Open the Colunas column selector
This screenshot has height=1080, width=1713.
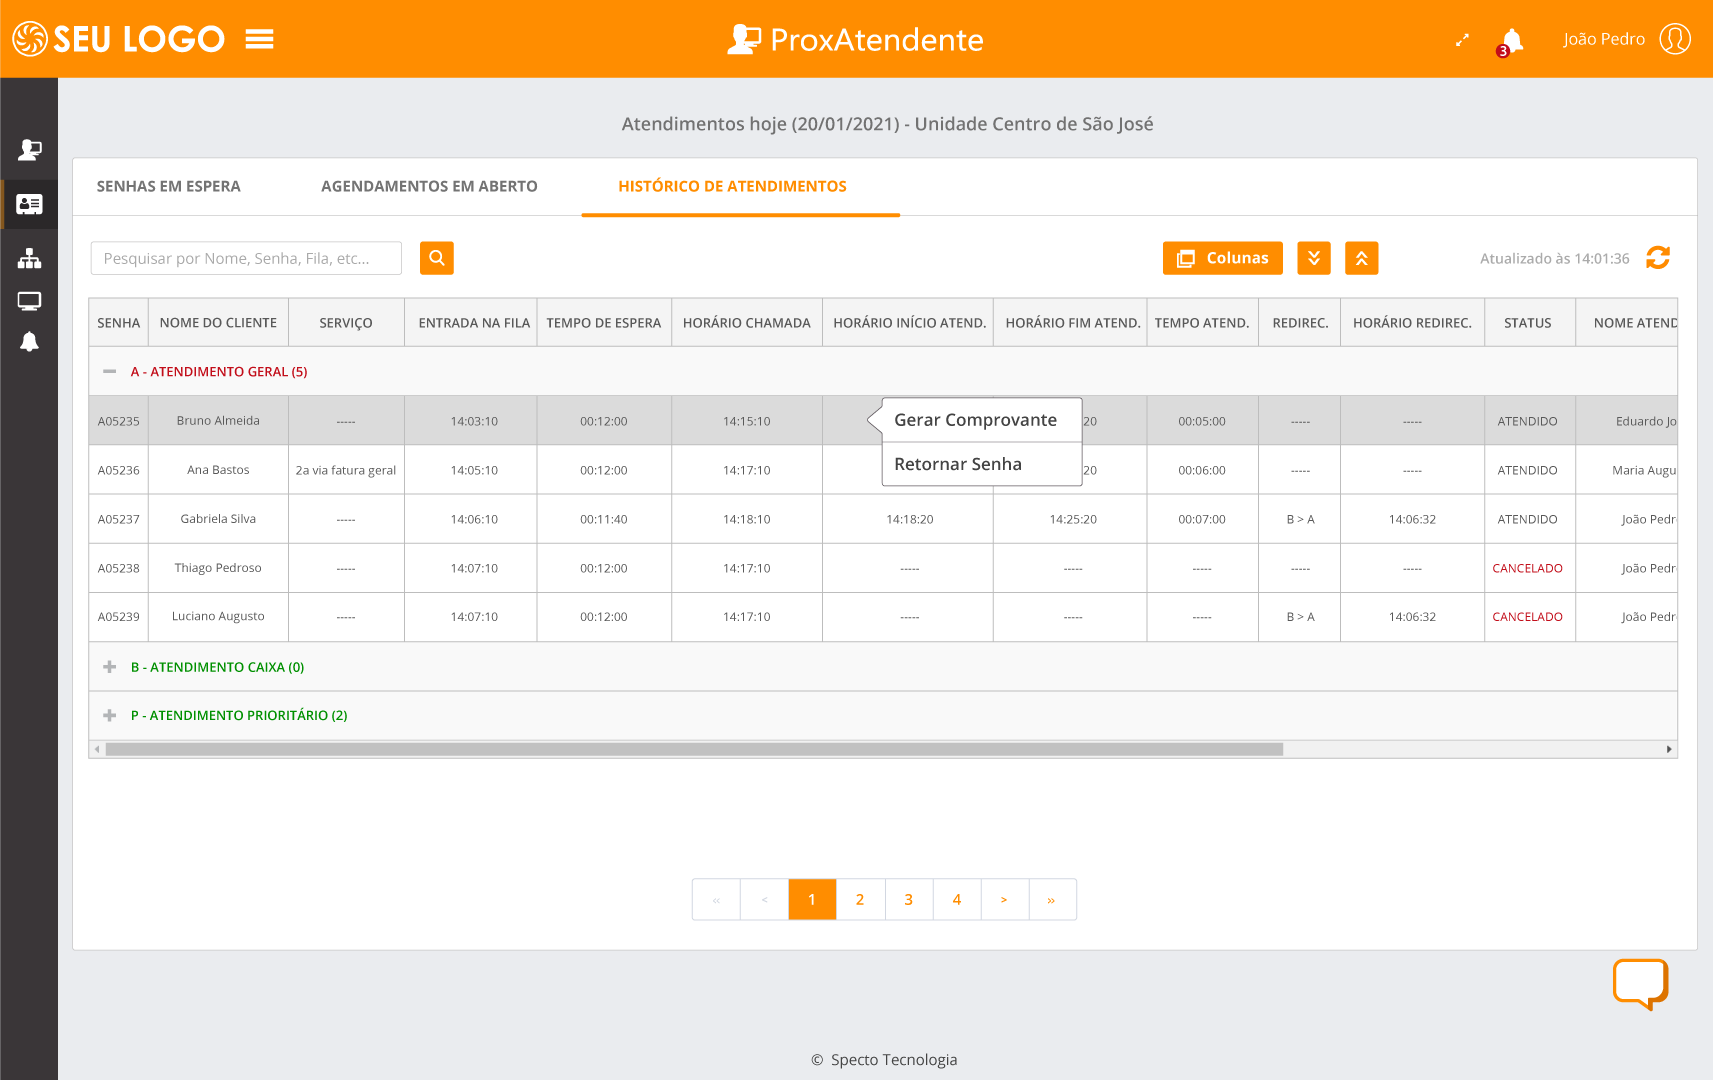[x=1222, y=258]
